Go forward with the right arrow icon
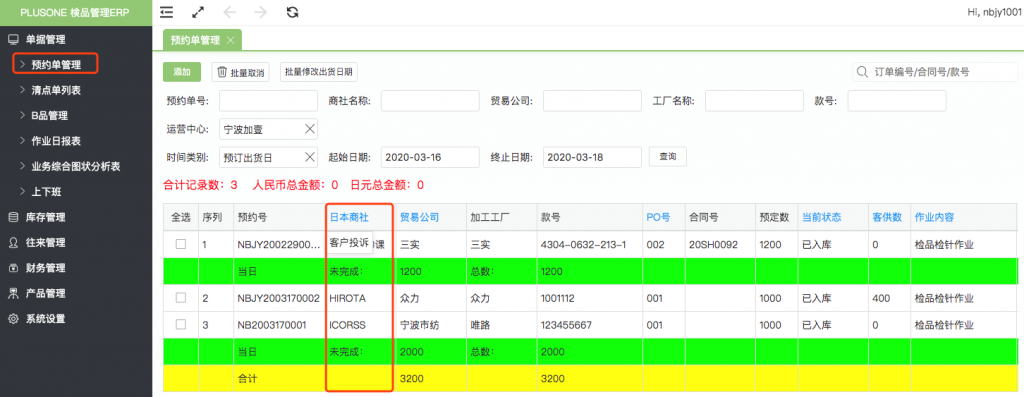 point(261,12)
